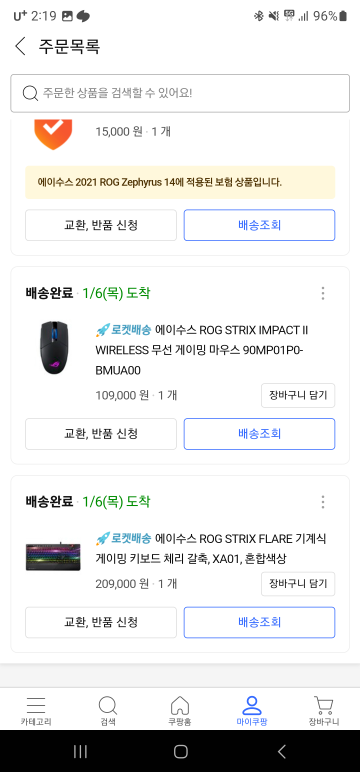
Task: Request 교환, 반품 신청 for the keyboard
Action: tap(101, 622)
